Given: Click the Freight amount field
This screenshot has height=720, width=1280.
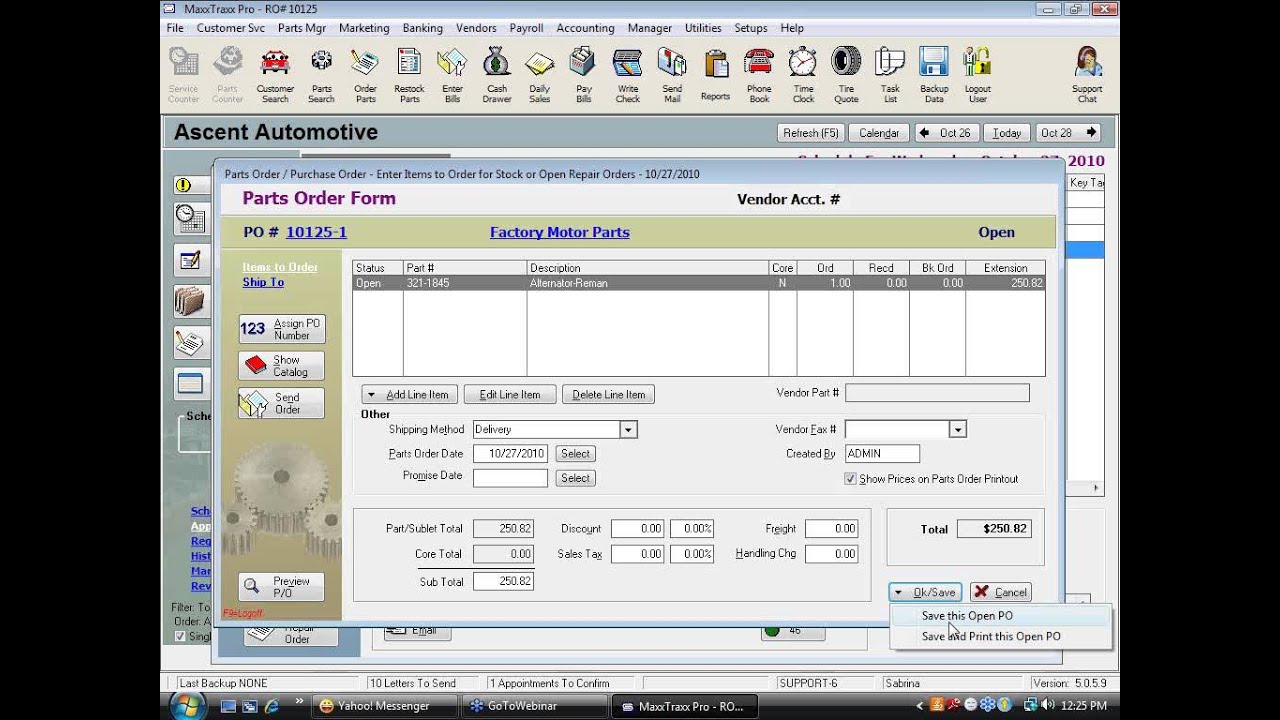Looking at the screenshot, I should click(831, 529).
